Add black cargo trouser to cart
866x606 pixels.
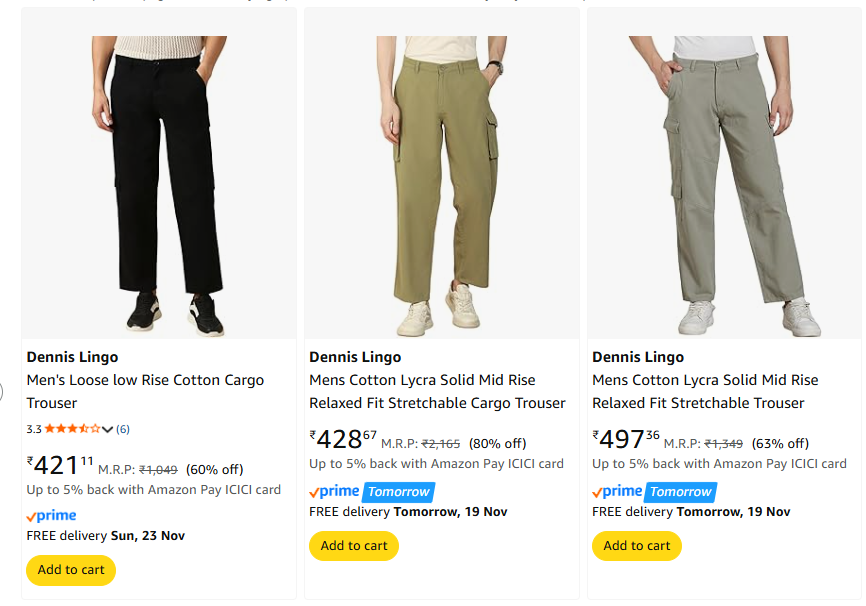[x=71, y=570]
